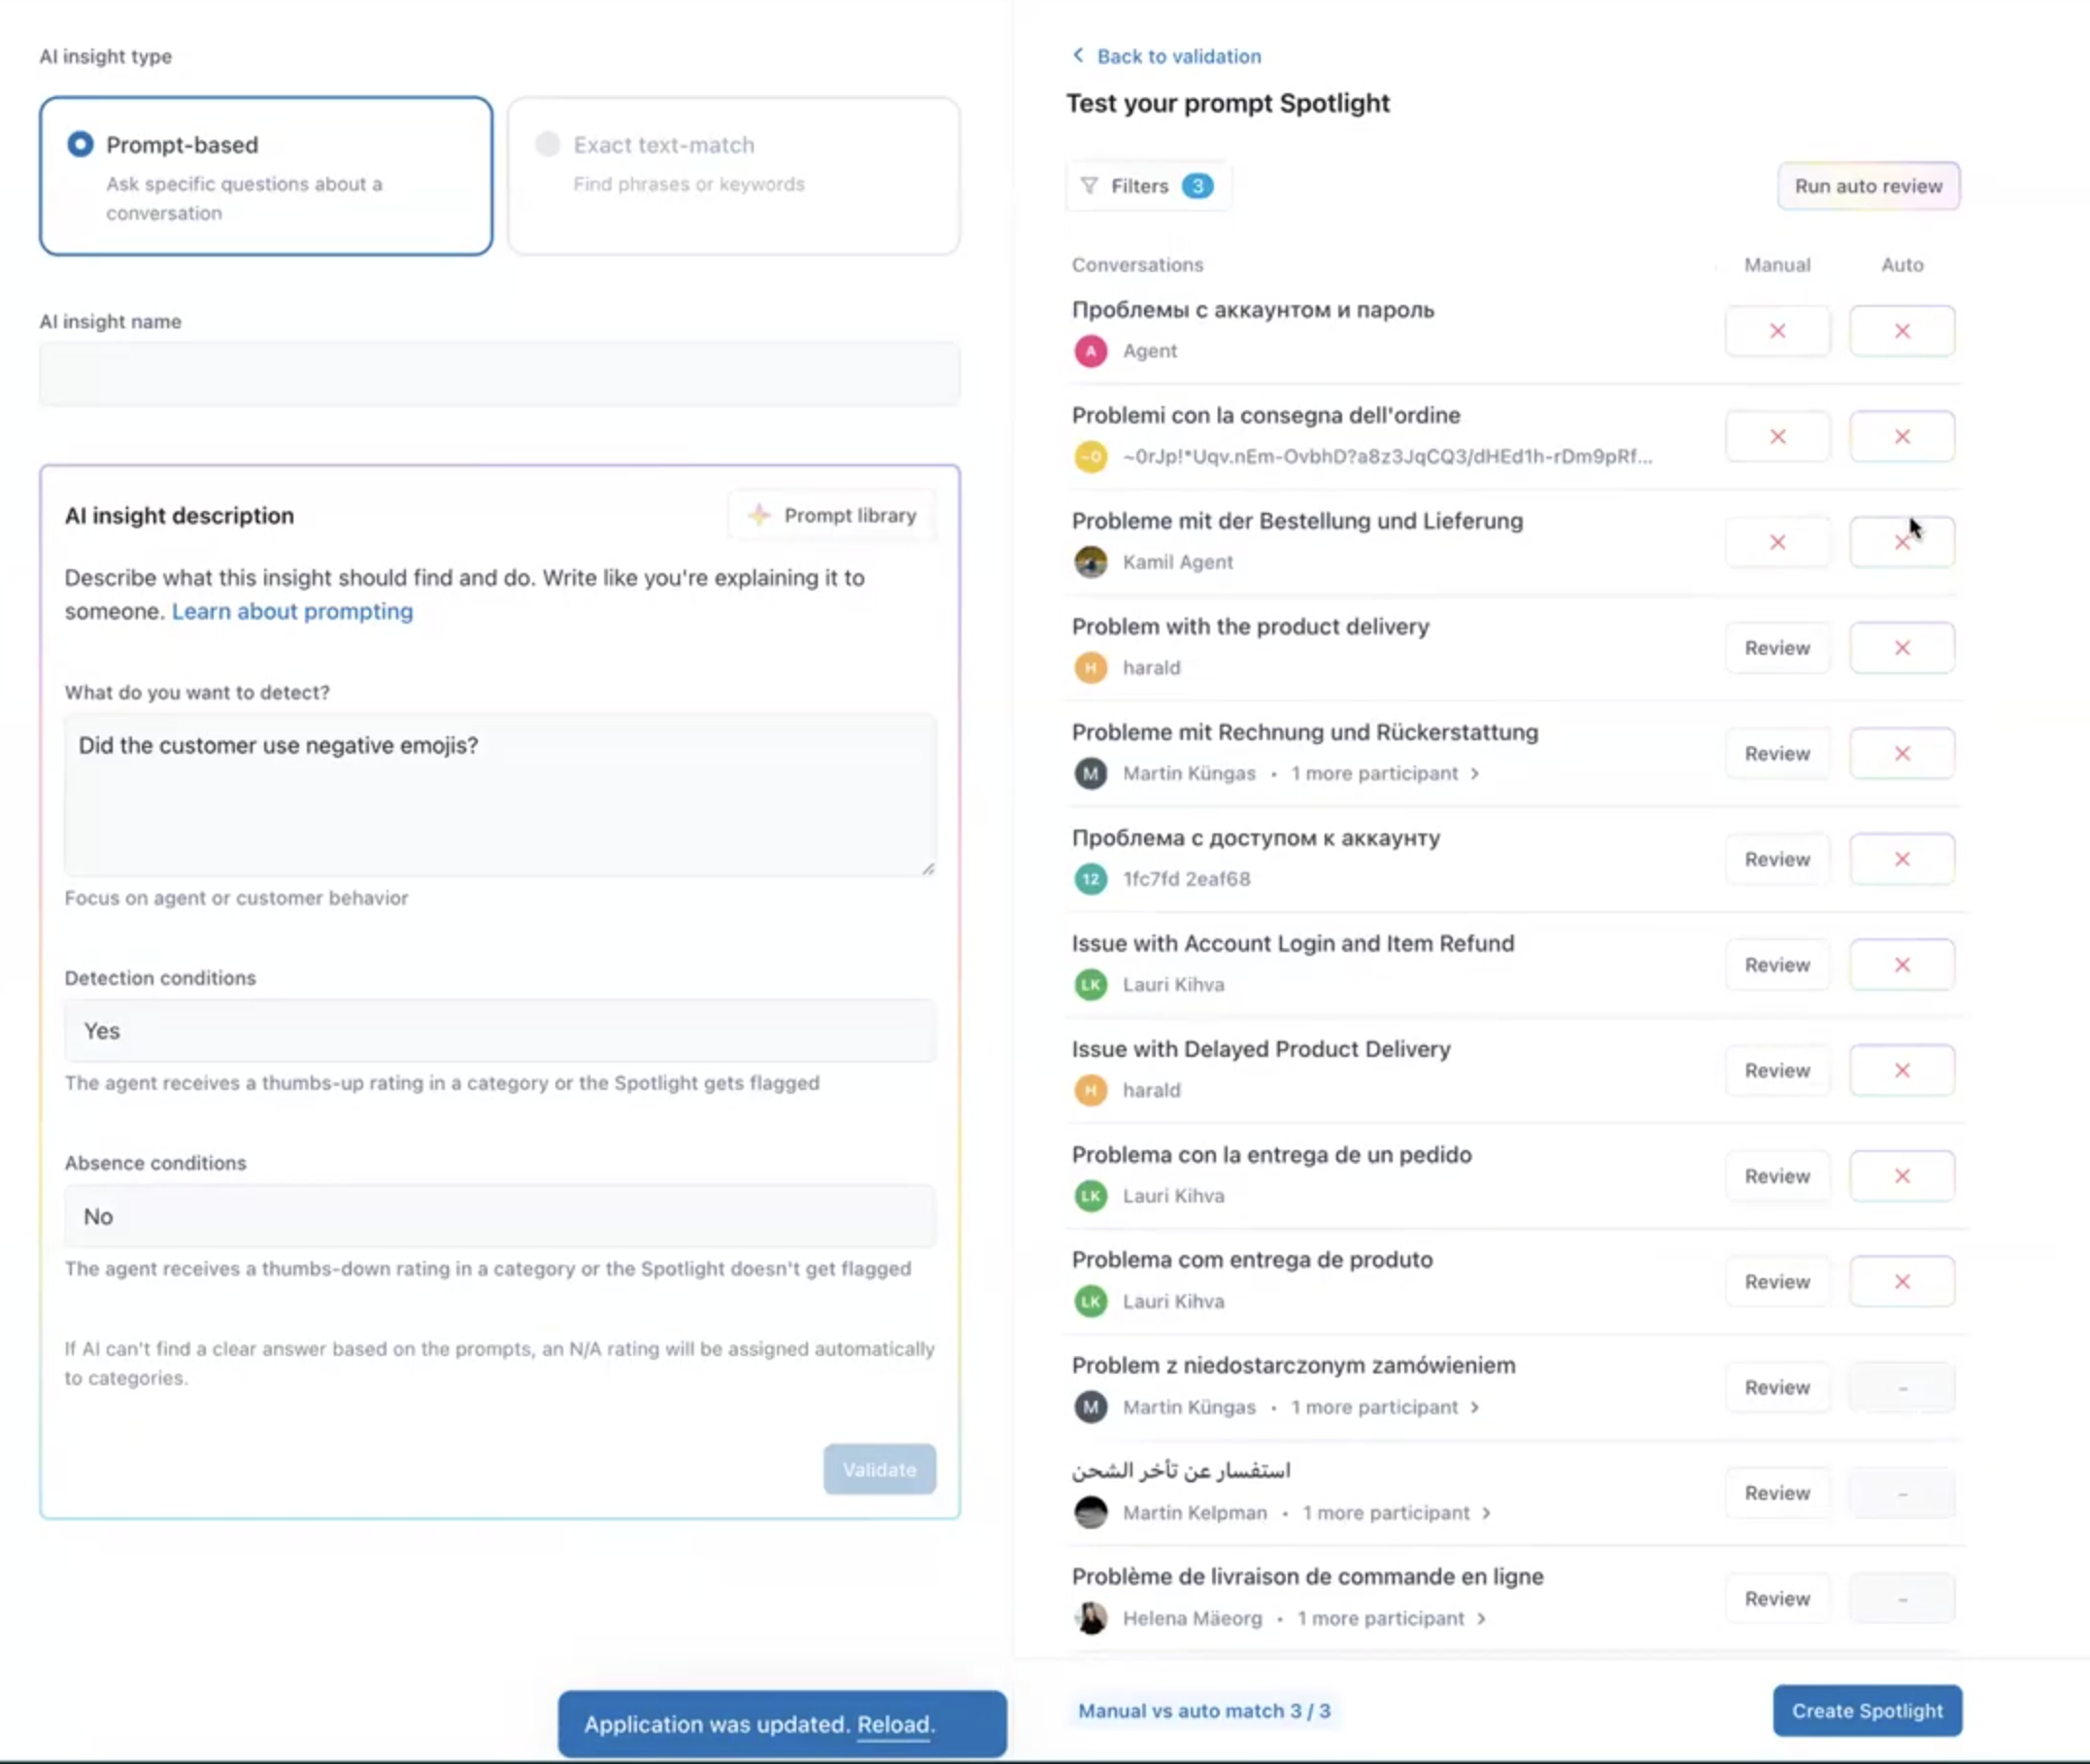This screenshot has height=1764, width=2090.
Task: Open the Filters menu with 3 active
Action: click(1146, 186)
